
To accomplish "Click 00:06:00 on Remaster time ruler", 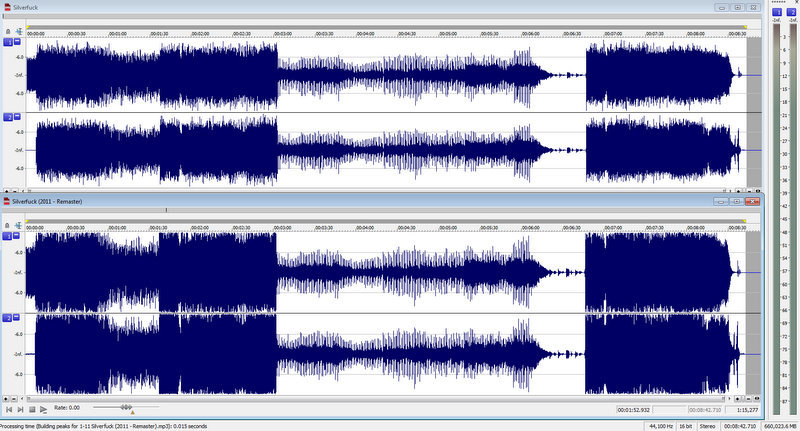I will pyautogui.click(x=530, y=227).
